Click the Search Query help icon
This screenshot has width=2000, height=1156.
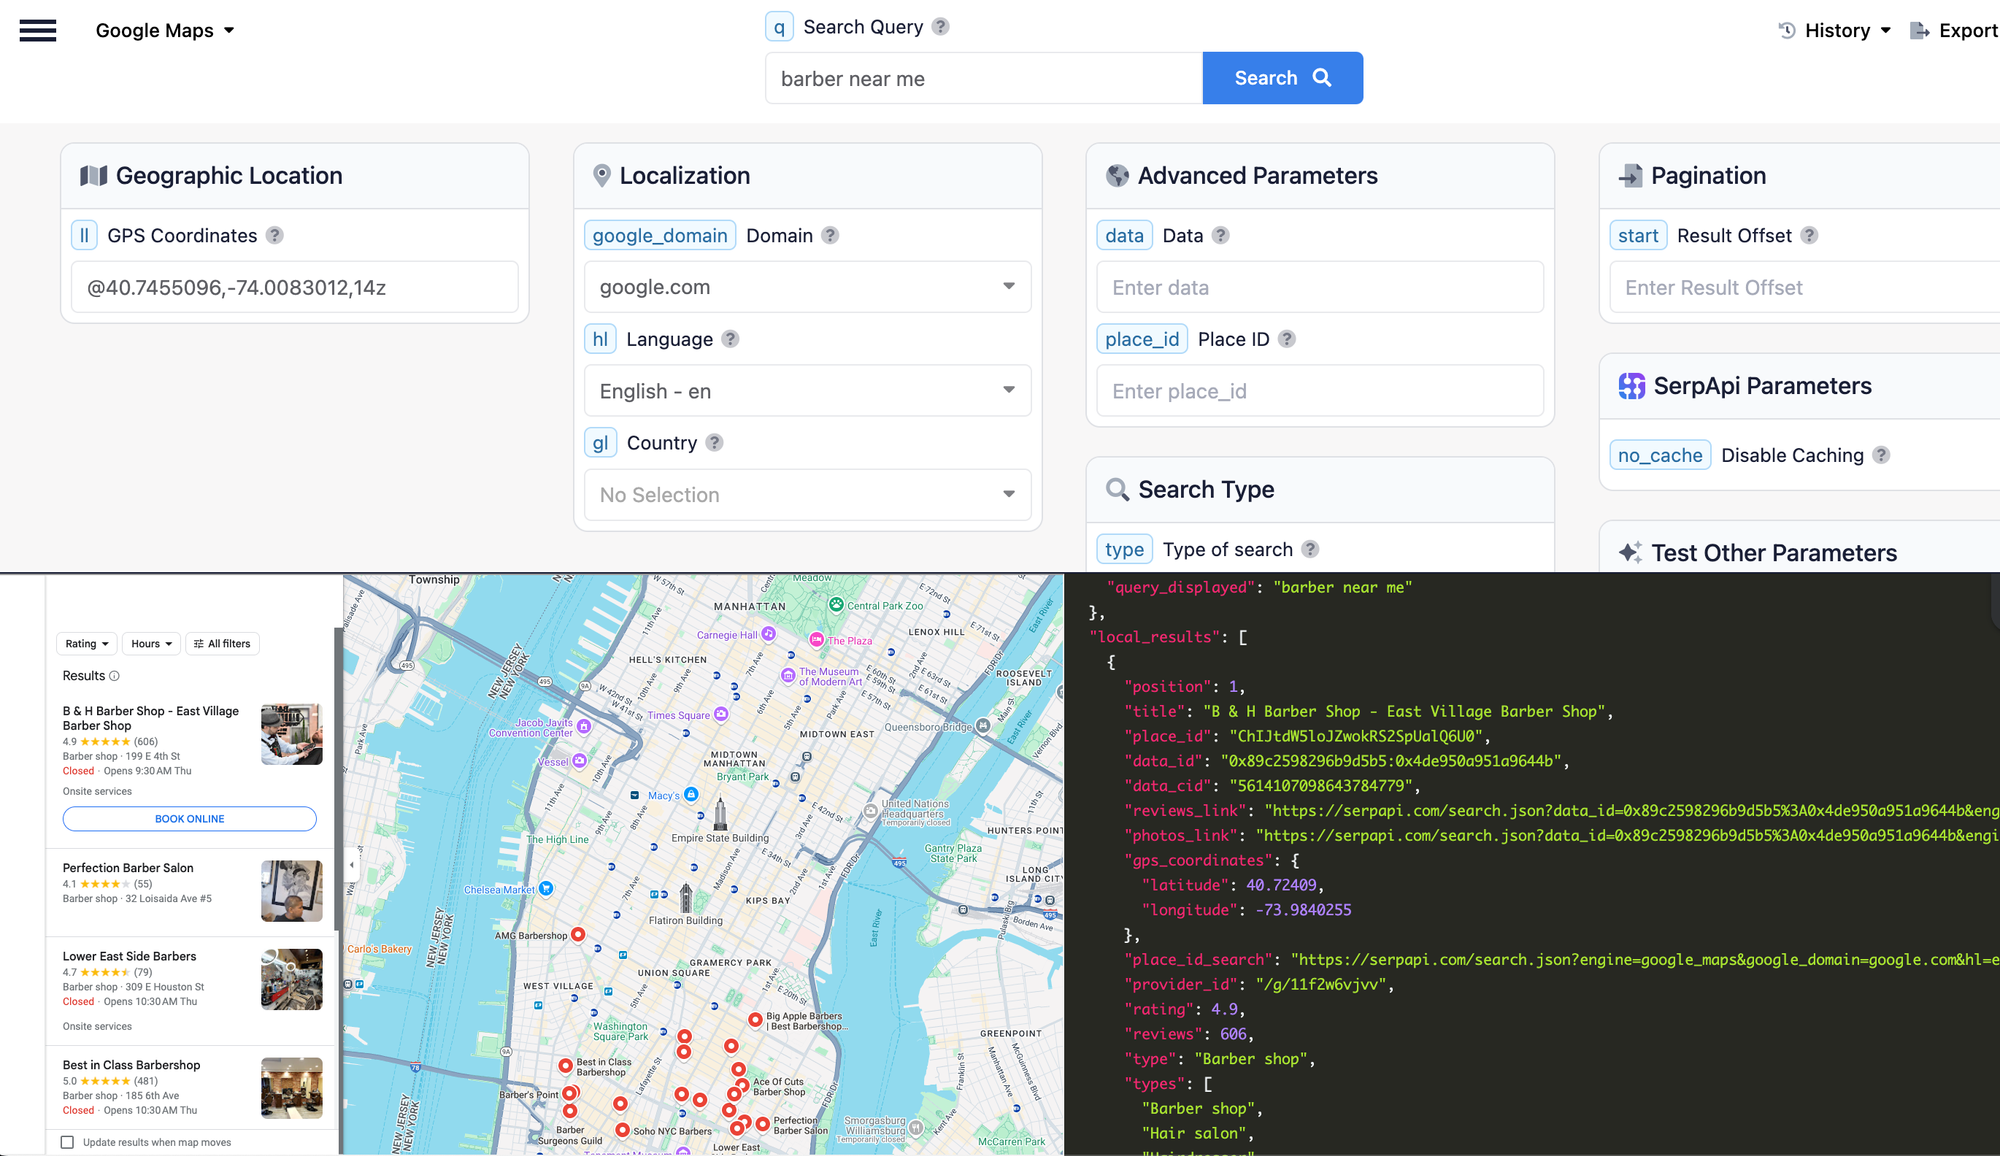point(940,27)
